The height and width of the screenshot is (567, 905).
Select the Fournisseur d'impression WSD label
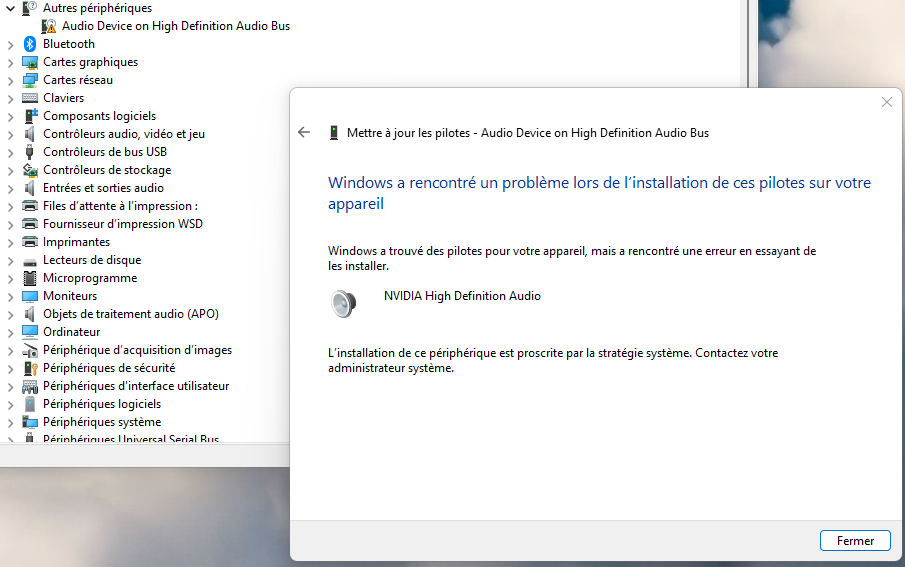123,223
